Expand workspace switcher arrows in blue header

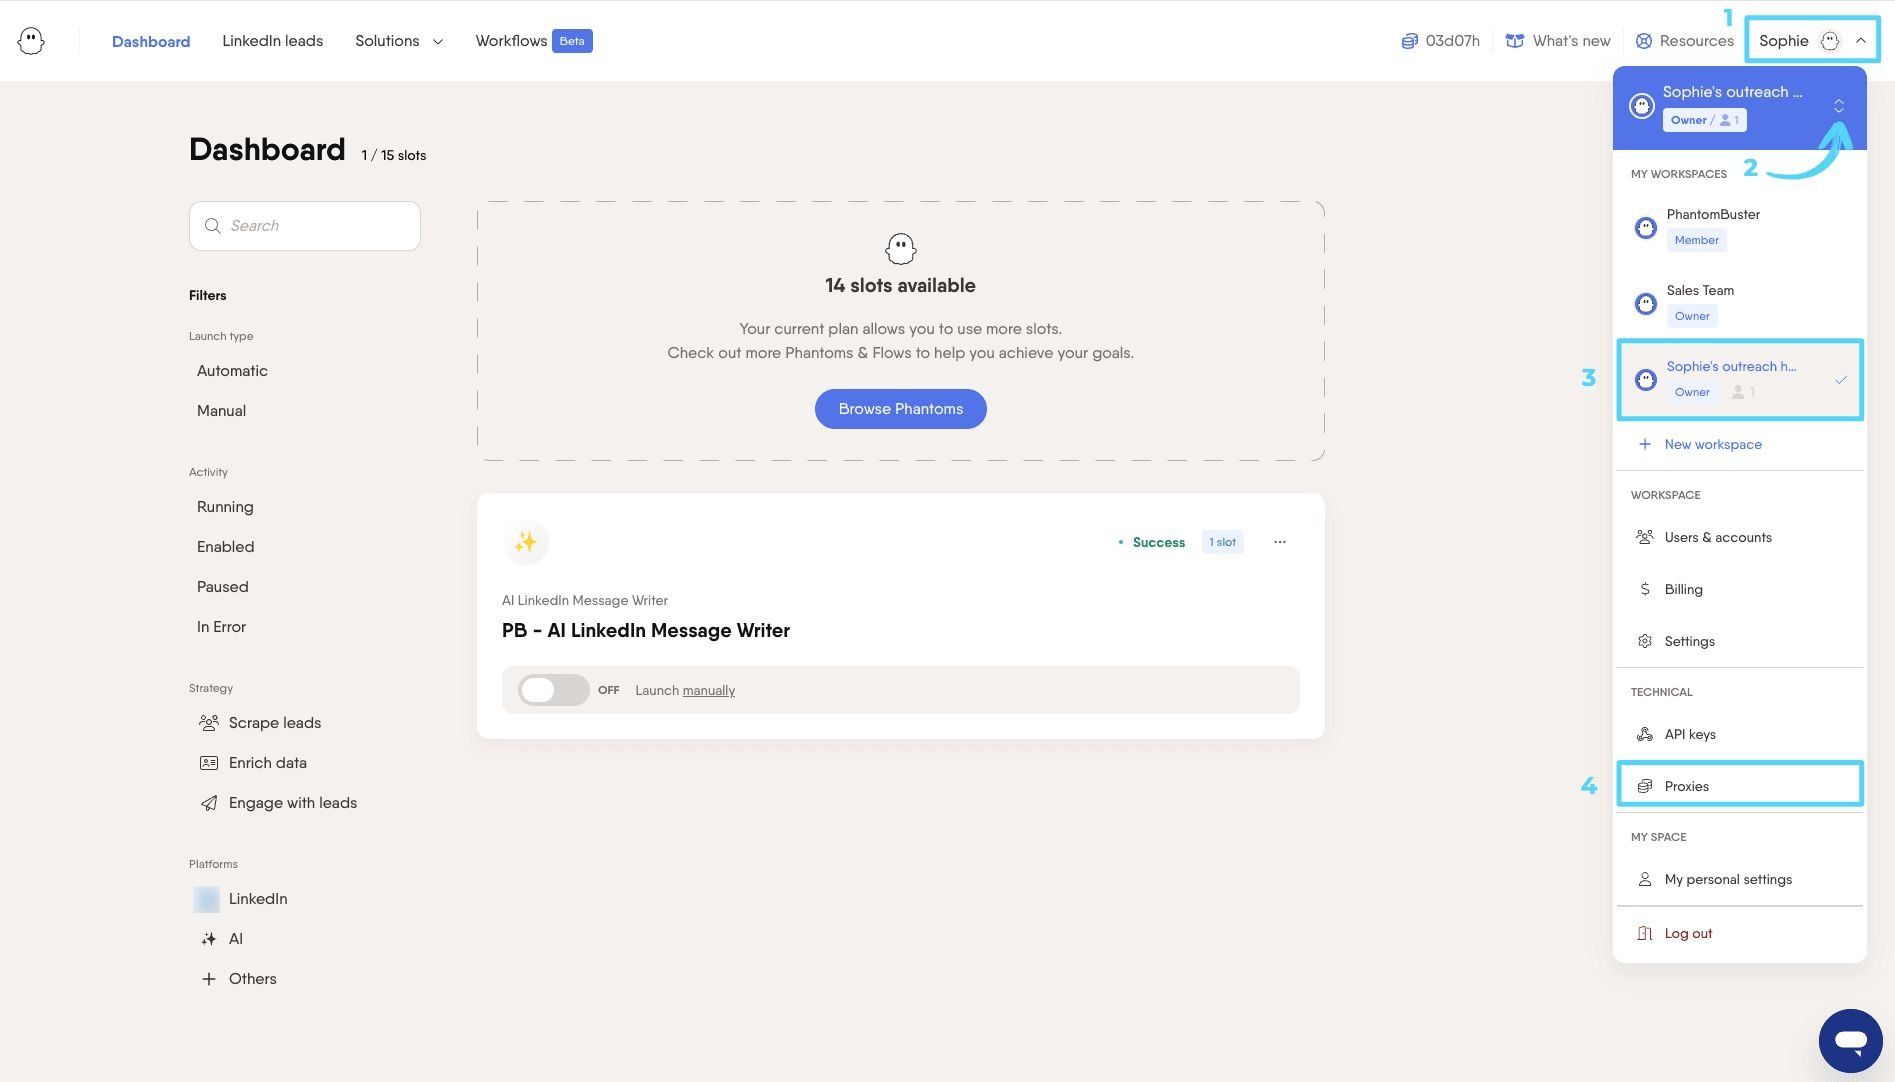coord(1839,106)
